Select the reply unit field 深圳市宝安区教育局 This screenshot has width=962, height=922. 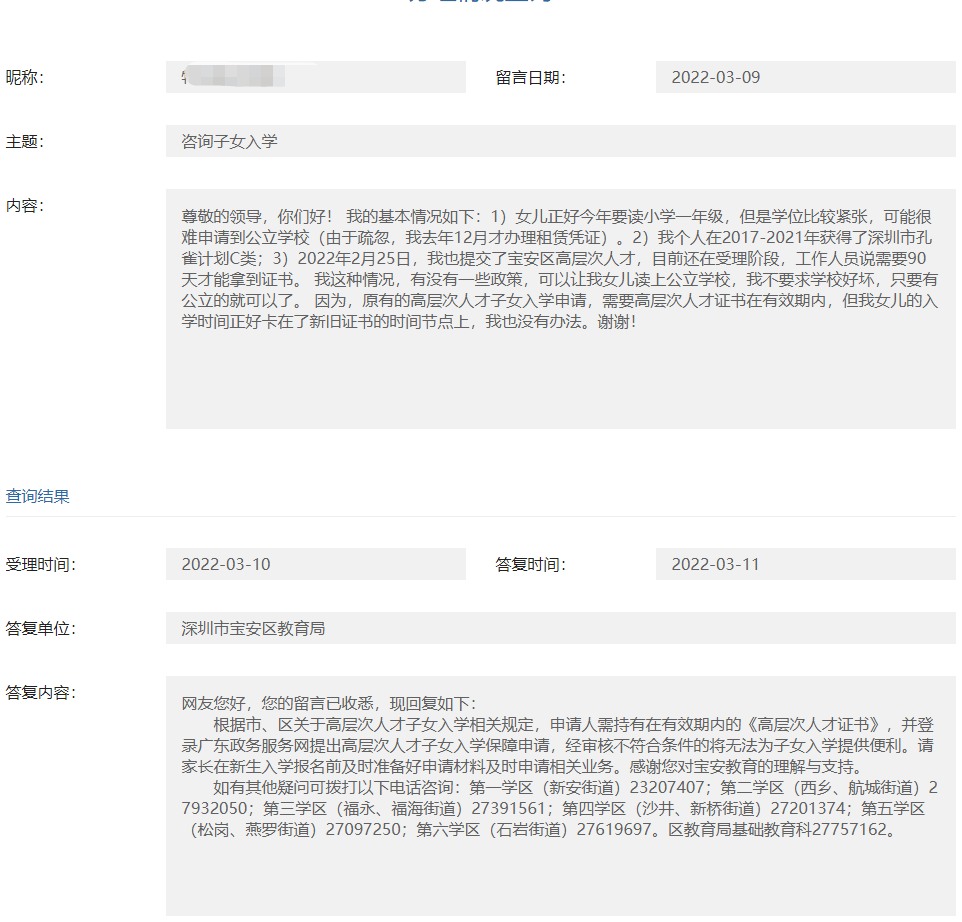(x=561, y=628)
